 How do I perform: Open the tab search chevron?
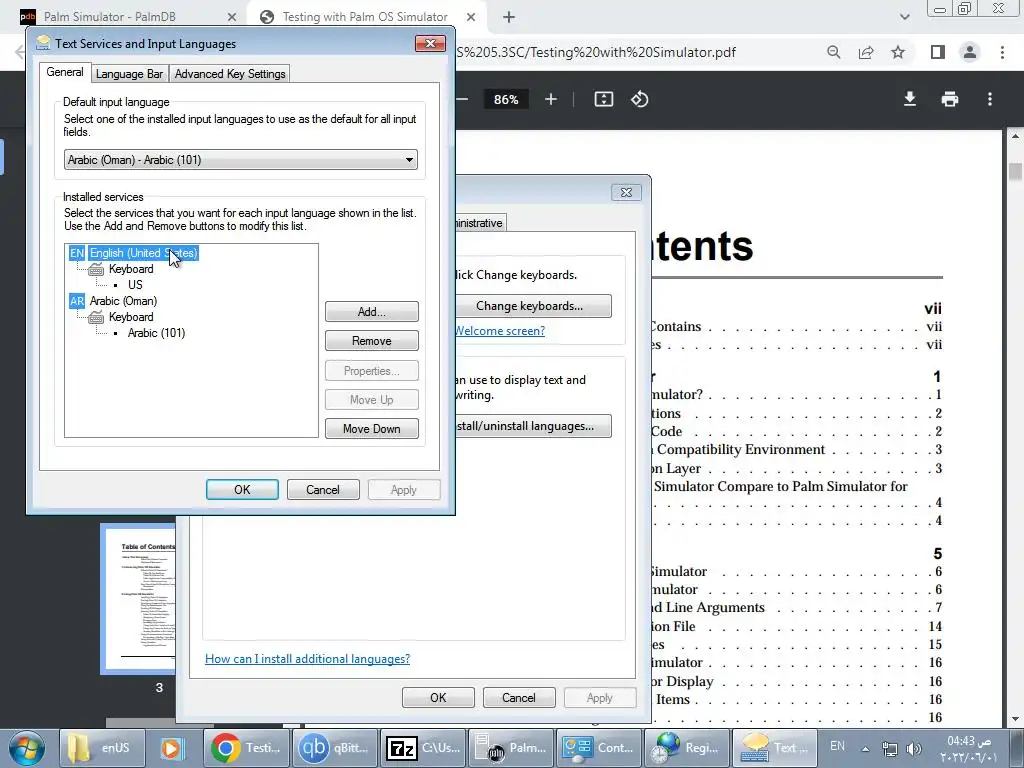(x=904, y=17)
